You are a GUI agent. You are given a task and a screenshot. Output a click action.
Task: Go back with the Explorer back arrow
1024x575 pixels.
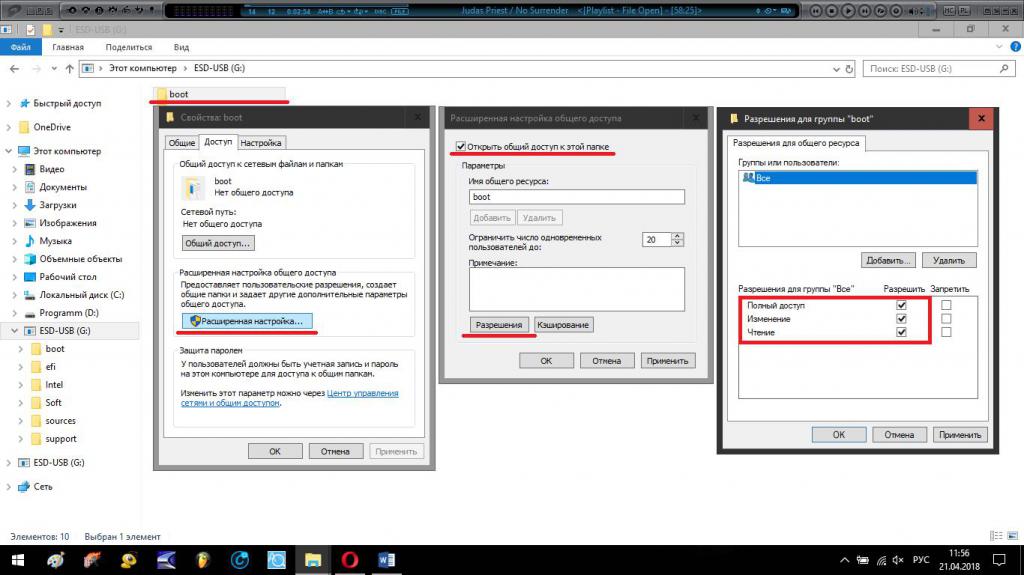pos(14,68)
